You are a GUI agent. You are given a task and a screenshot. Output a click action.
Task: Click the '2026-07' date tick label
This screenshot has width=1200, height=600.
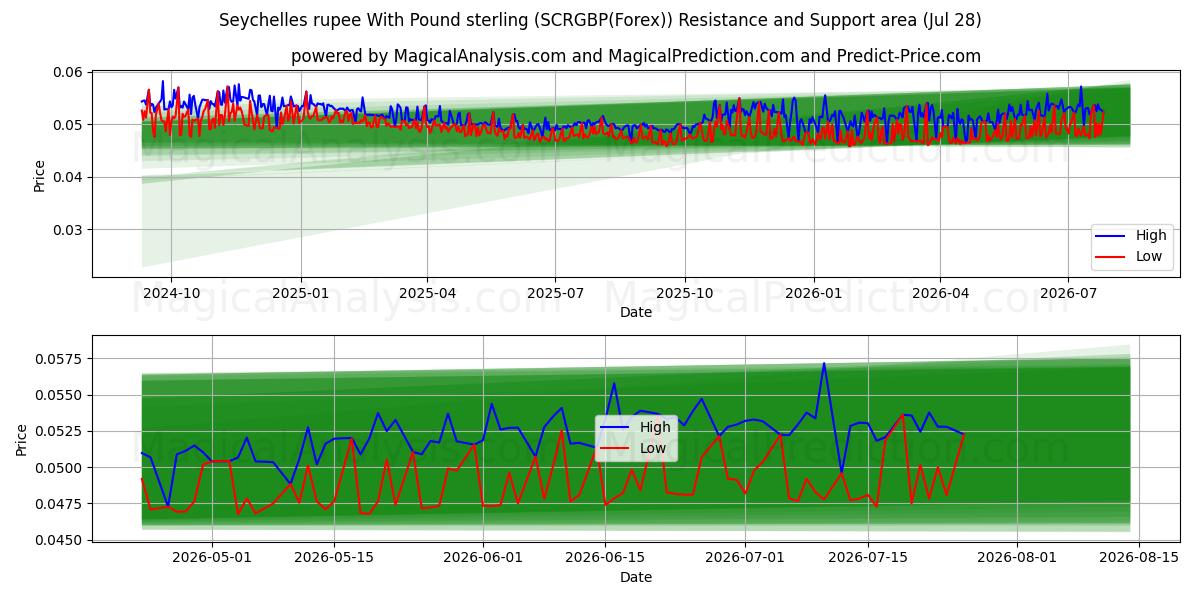pyautogui.click(x=1067, y=294)
